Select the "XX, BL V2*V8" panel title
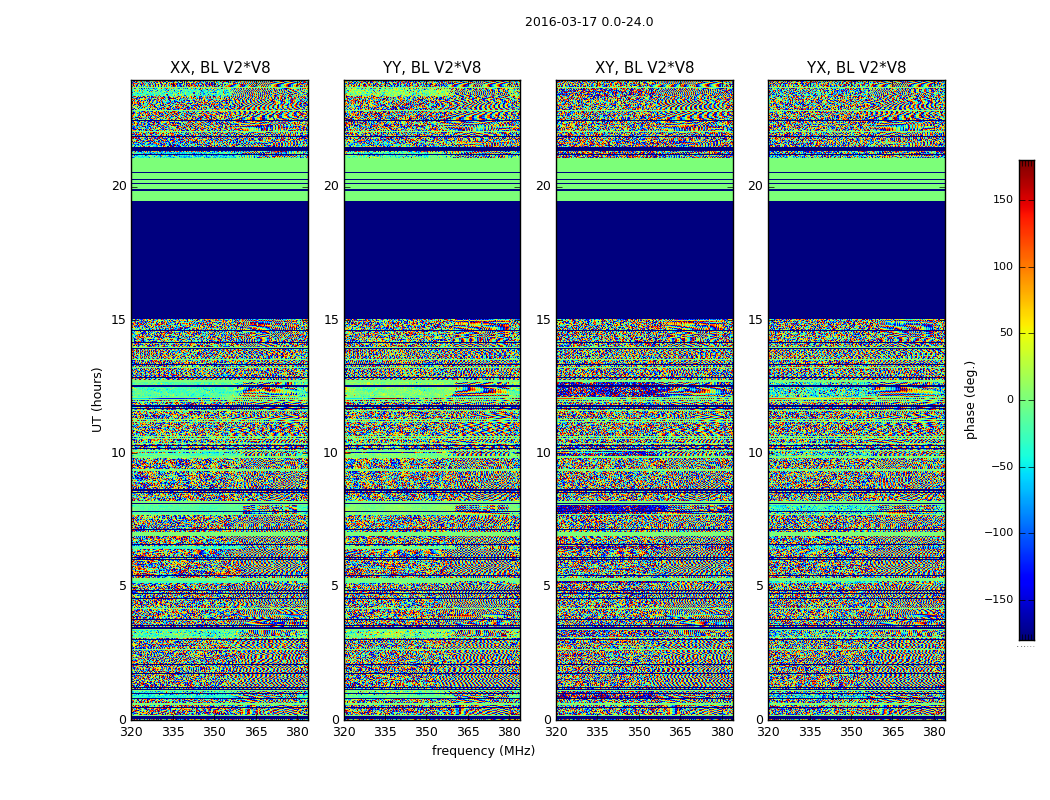The image size is (1050, 800). point(220,68)
